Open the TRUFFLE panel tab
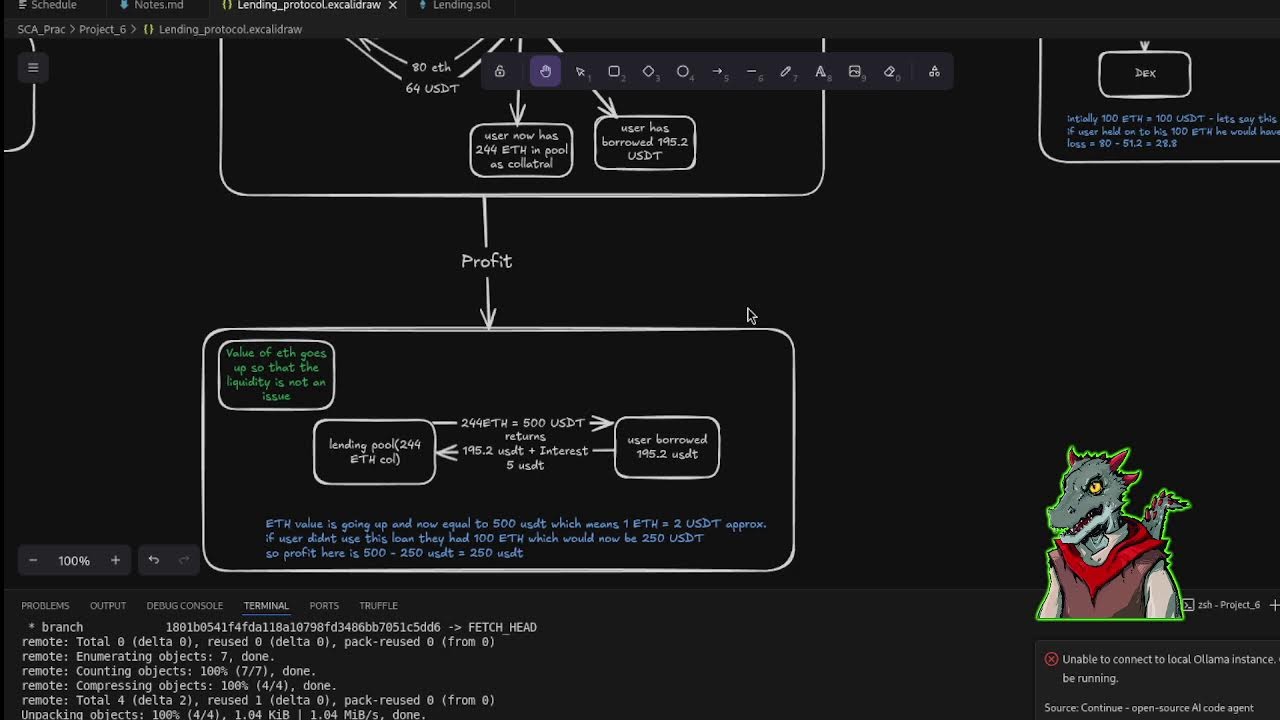 tap(378, 605)
